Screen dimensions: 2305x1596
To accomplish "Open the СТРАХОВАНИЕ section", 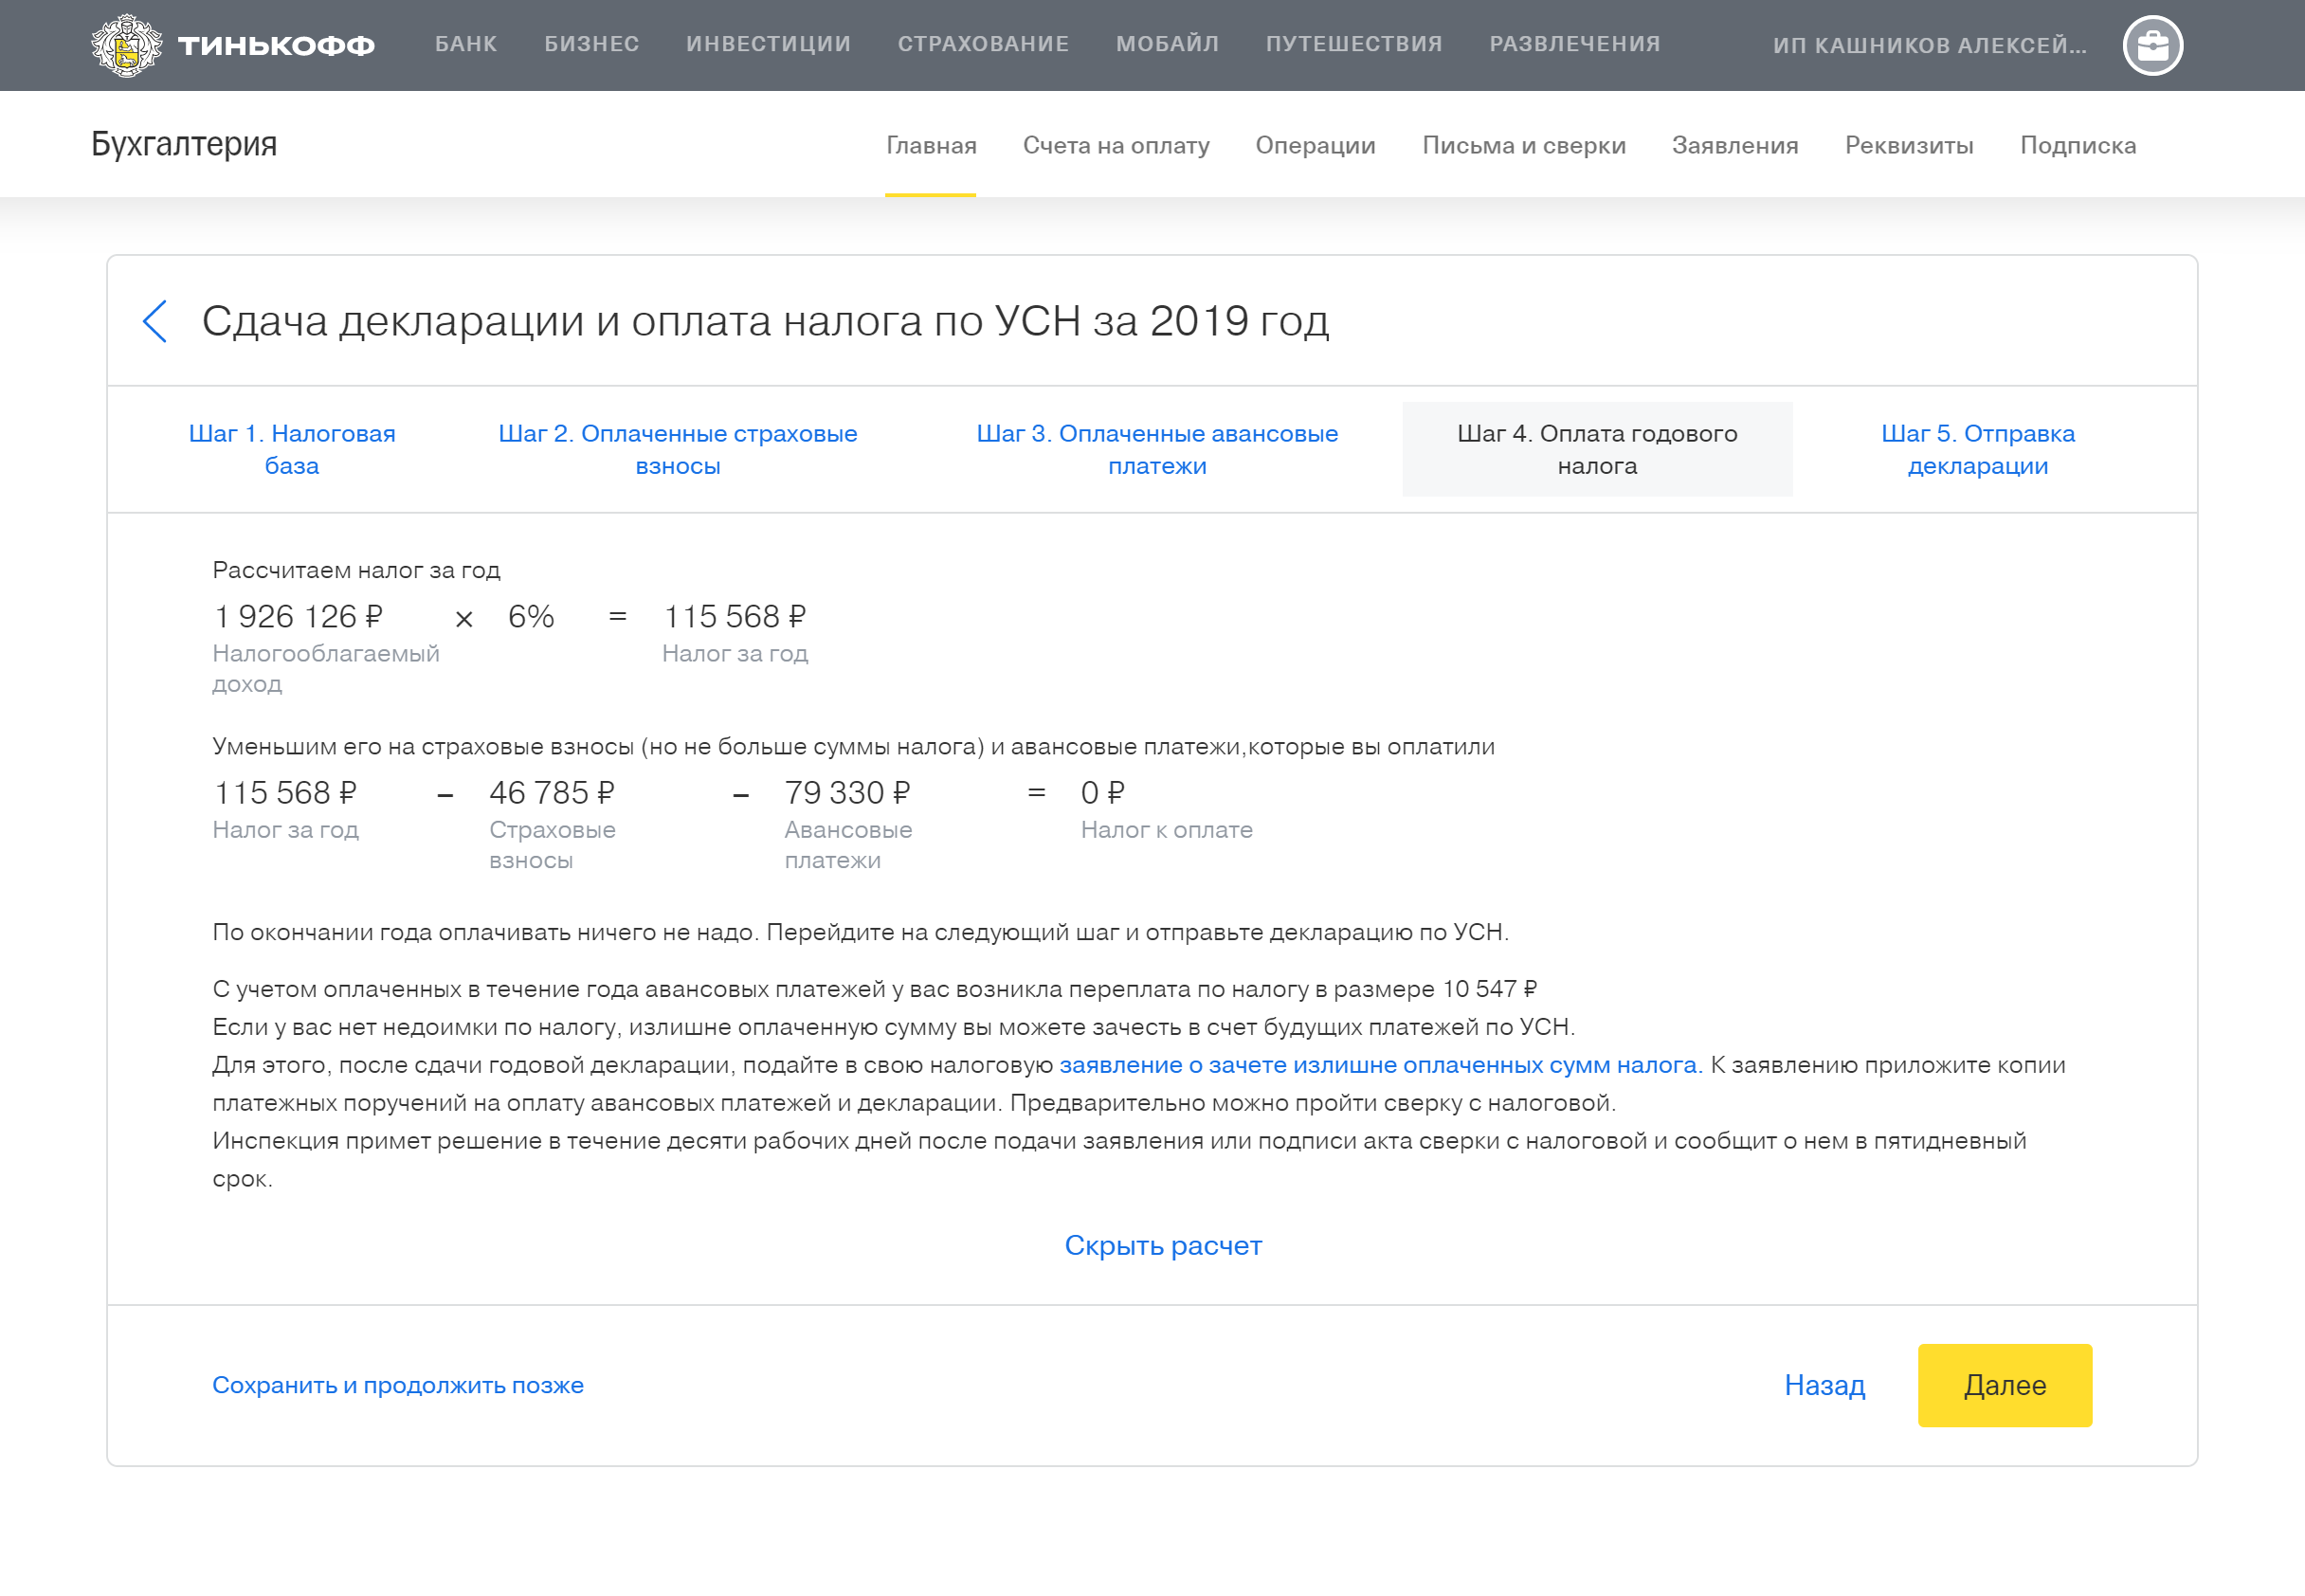I will point(983,44).
